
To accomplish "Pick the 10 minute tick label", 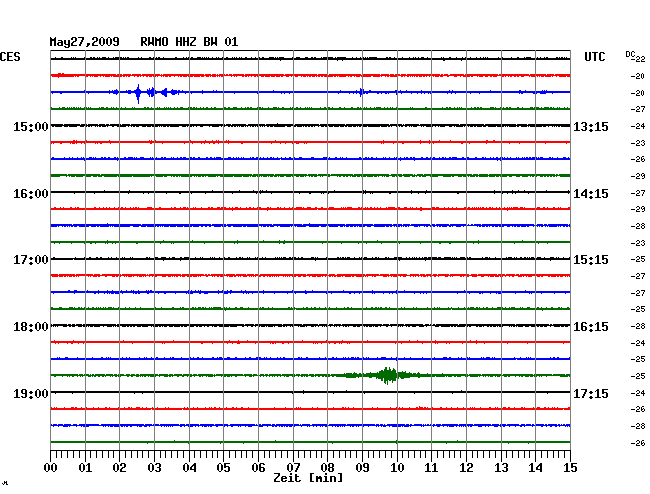I will (397, 468).
